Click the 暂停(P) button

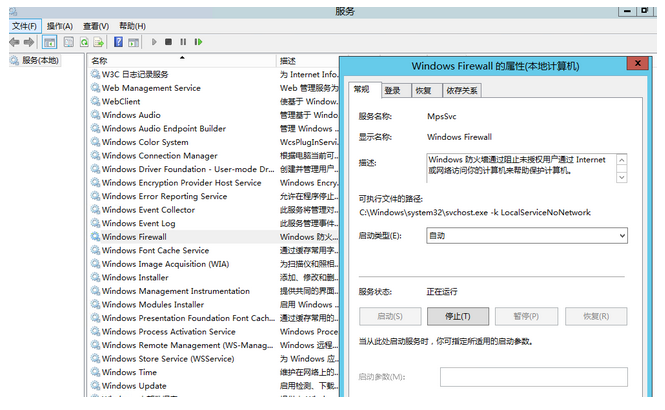[526, 316]
